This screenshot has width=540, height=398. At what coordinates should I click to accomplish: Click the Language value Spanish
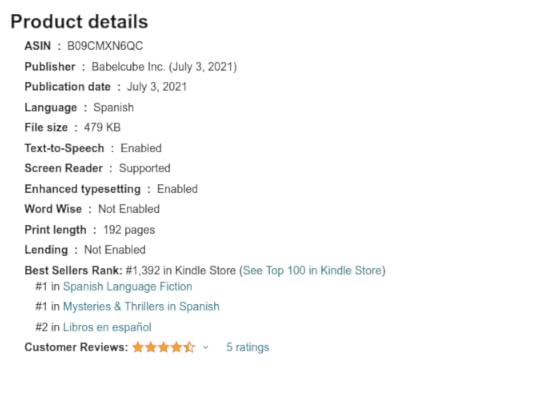tap(114, 107)
